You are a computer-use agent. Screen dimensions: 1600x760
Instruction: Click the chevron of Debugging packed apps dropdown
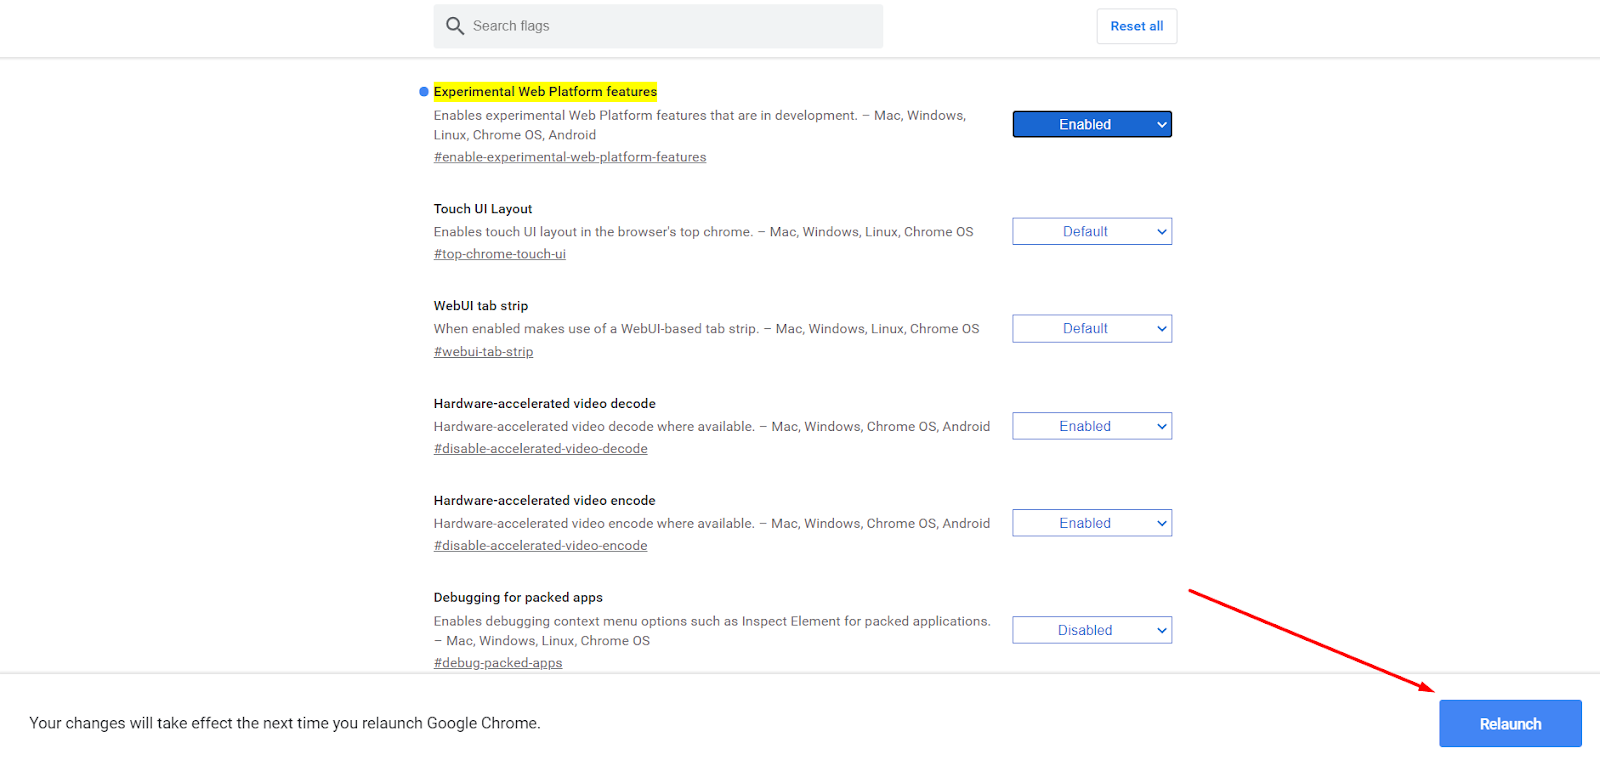click(x=1161, y=631)
